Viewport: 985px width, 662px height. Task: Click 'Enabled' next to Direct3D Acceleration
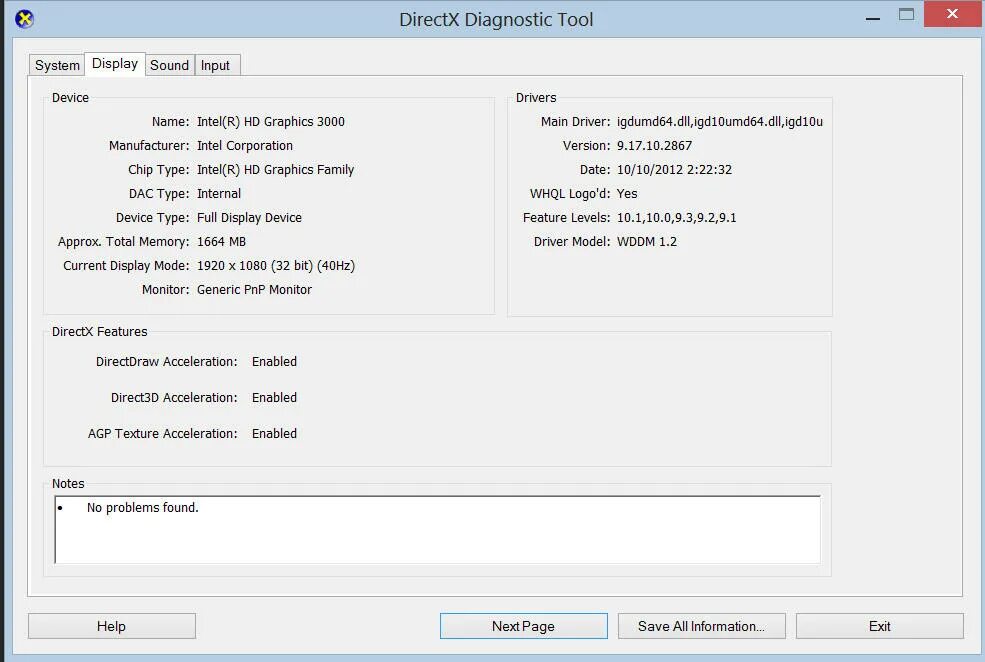[275, 398]
